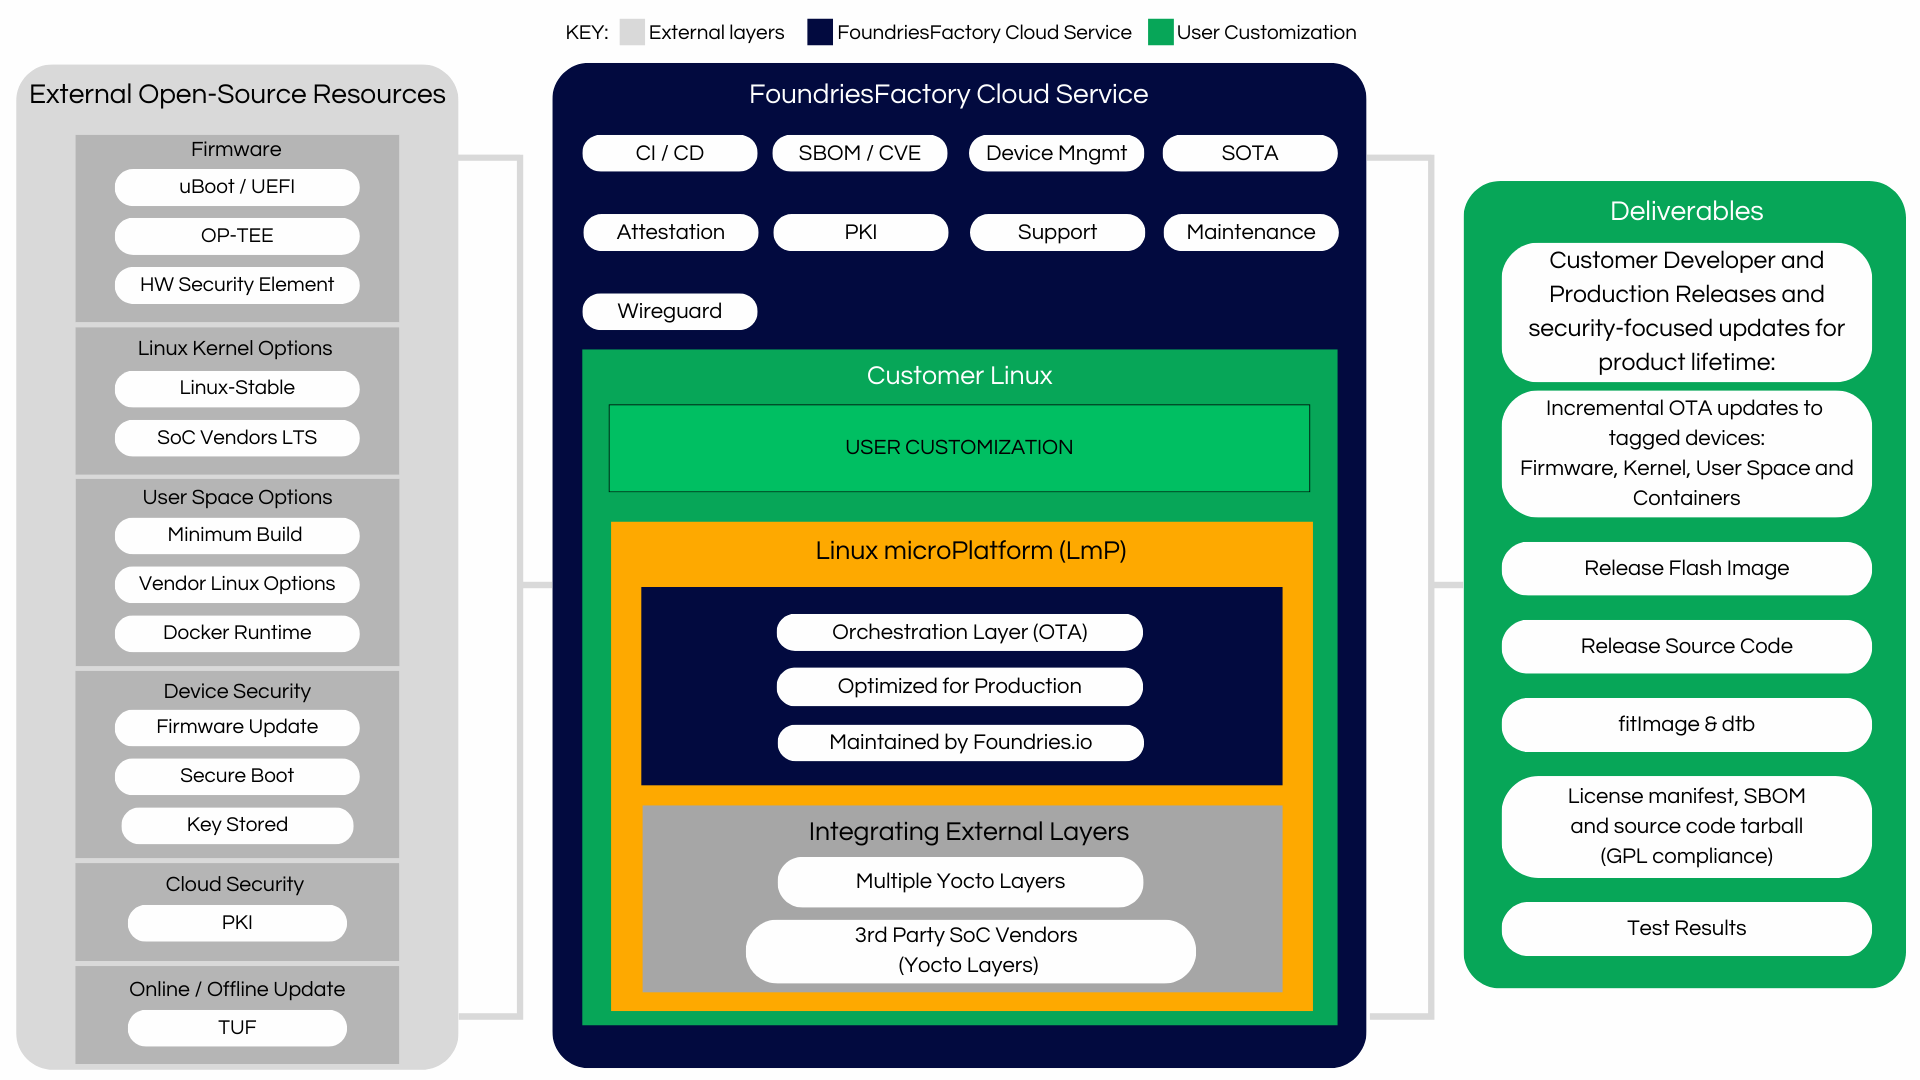Enable the Firmware Update option
The height and width of the screenshot is (1080, 1920).
click(236, 727)
